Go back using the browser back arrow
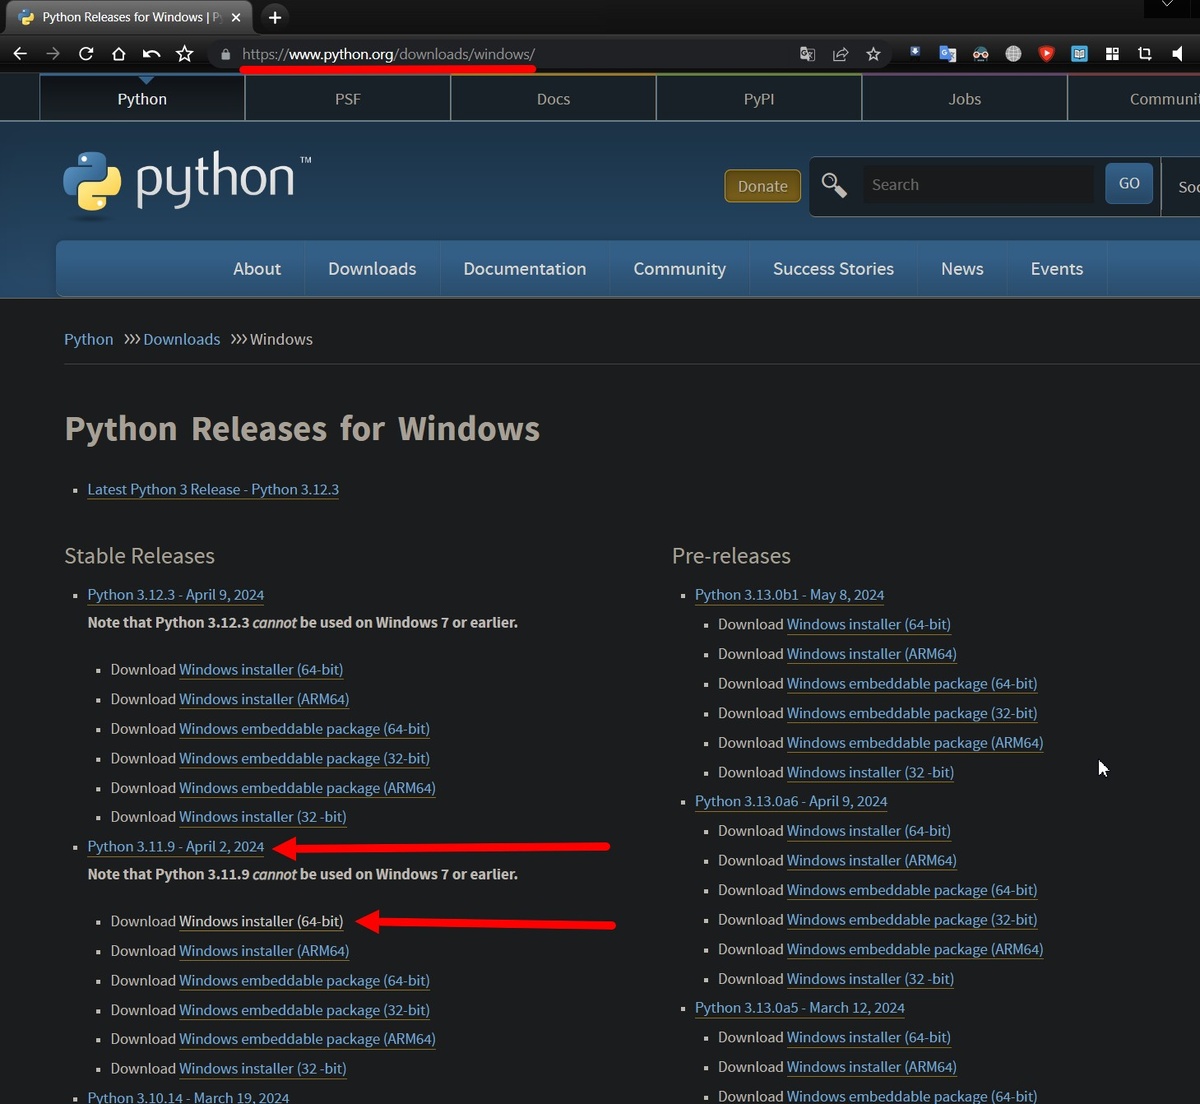 (x=20, y=54)
